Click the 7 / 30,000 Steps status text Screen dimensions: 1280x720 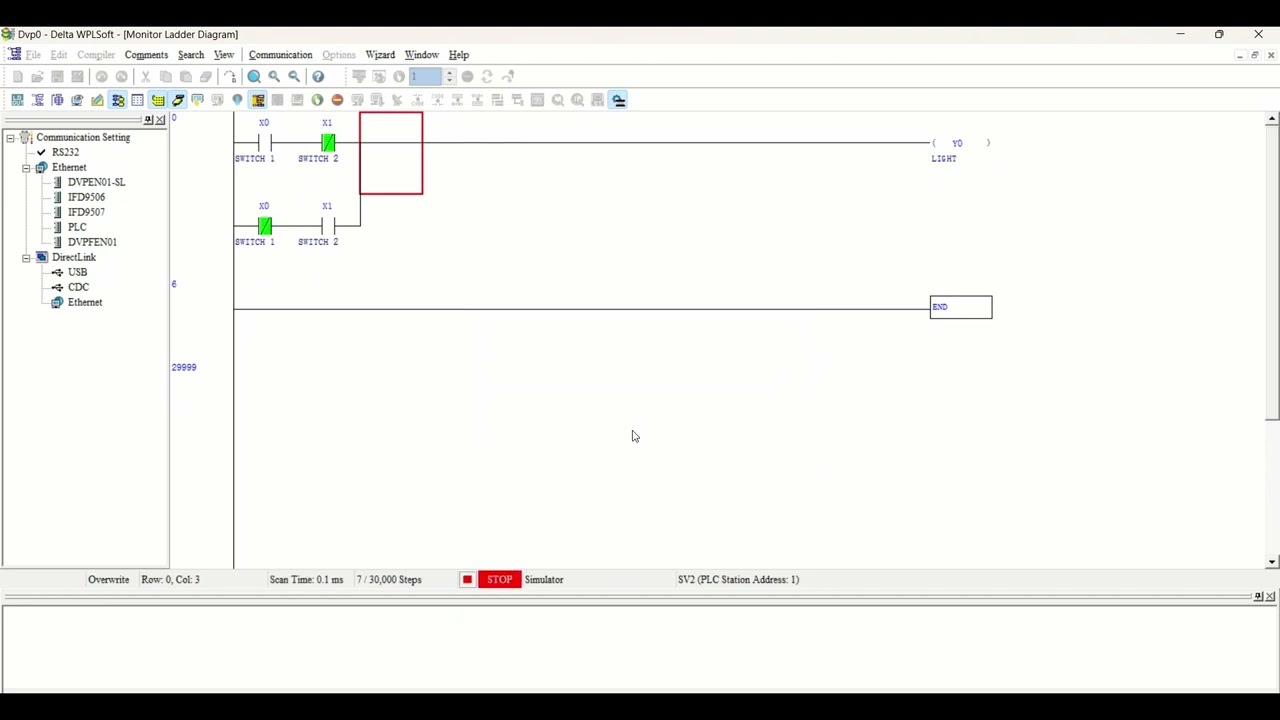coord(389,580)
